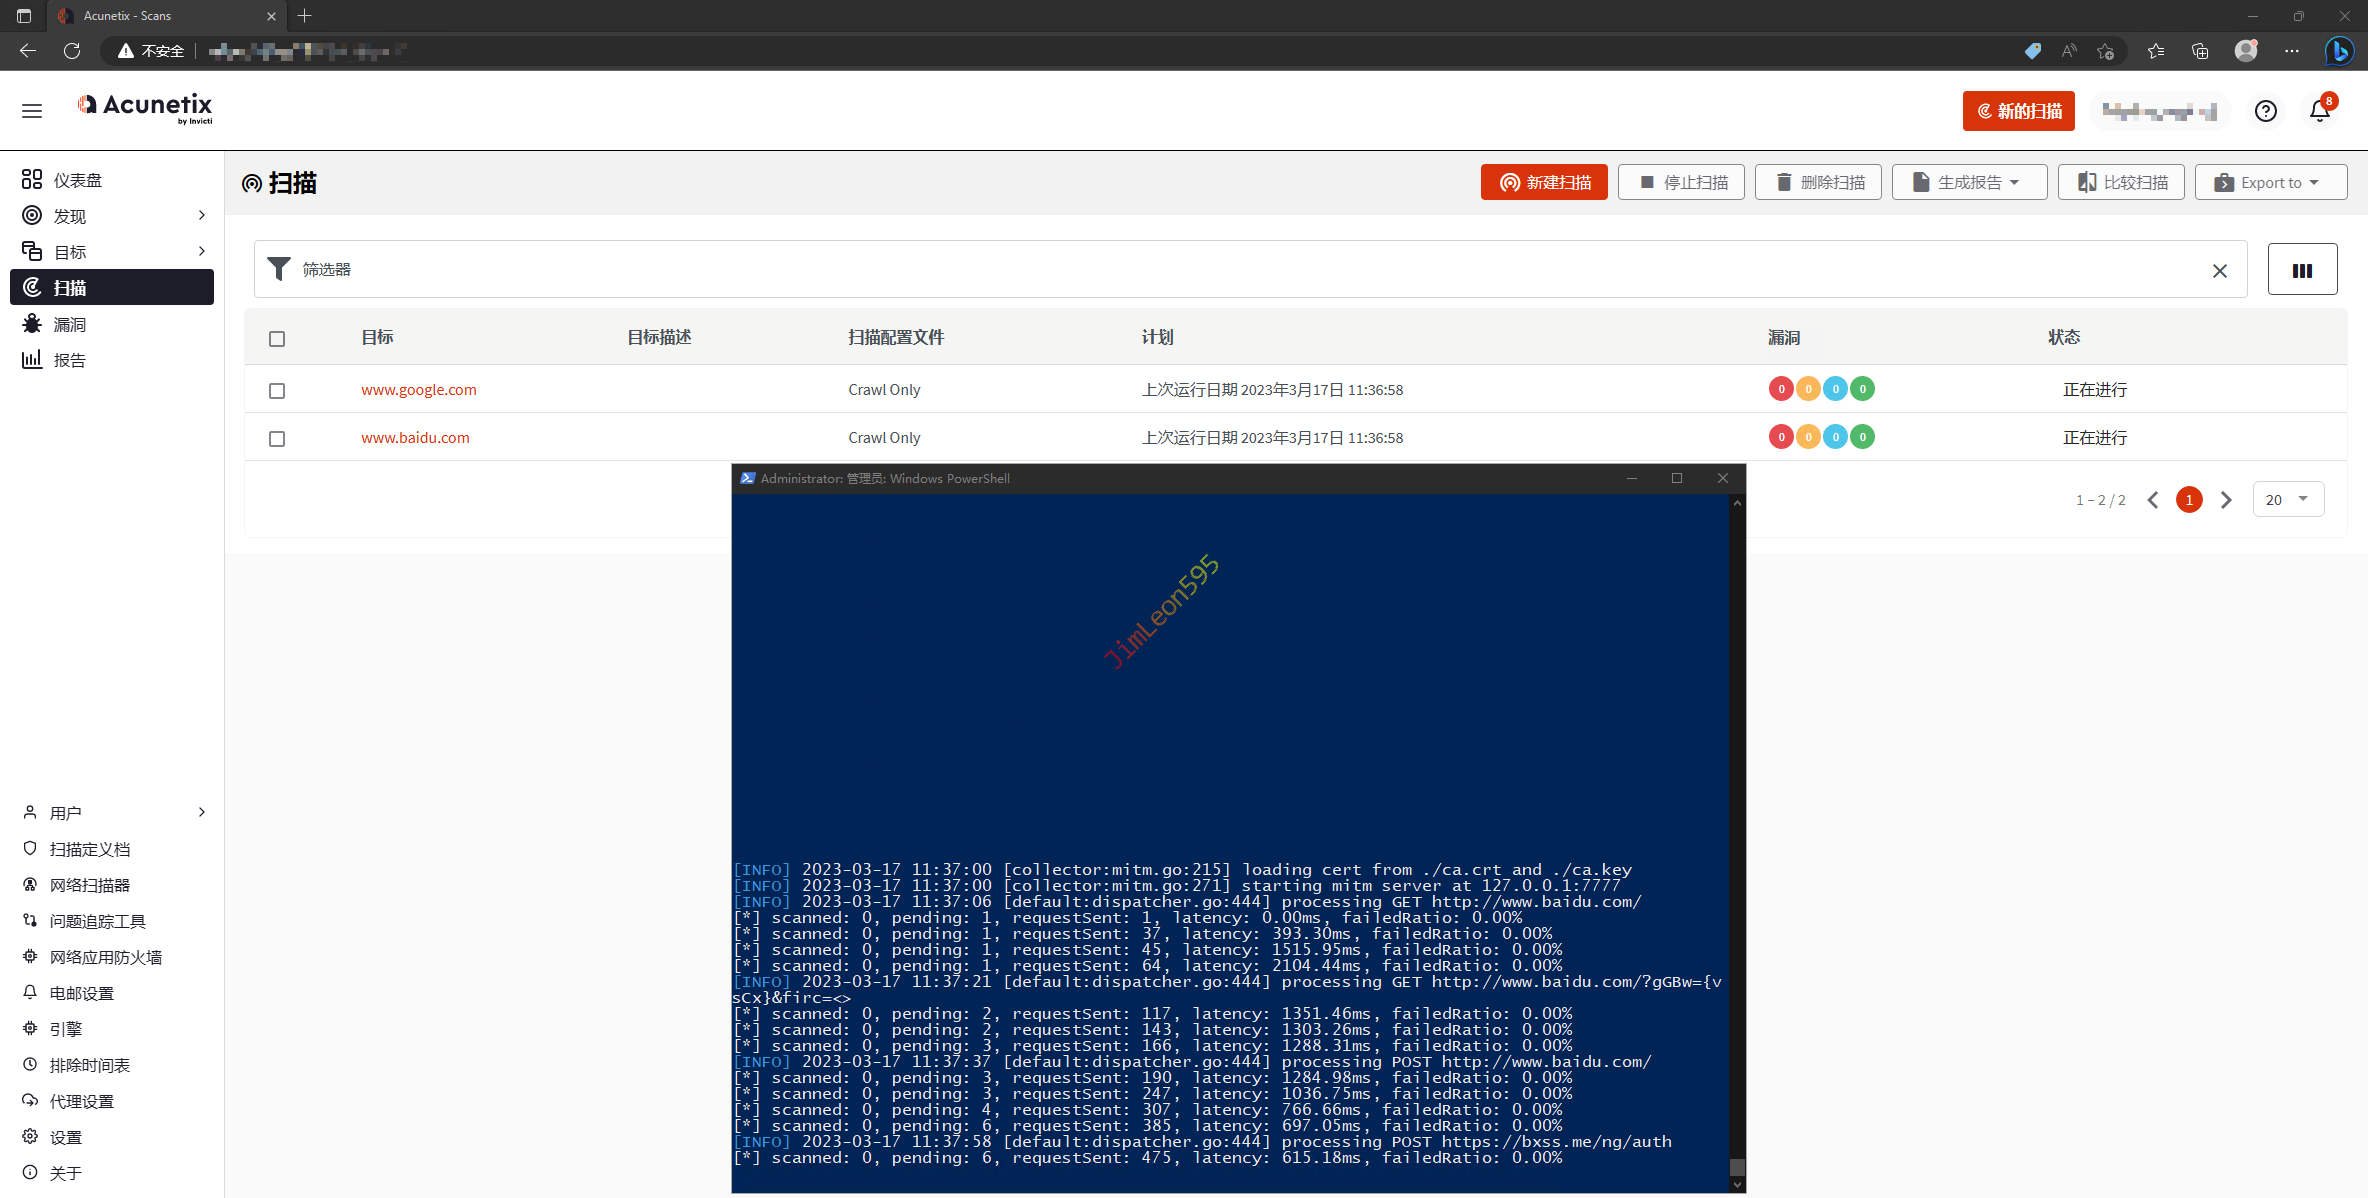Viewport: 2368px width, 1198px height.
Task: Click the column chooser icon button
Action: tap(2302, 270)
